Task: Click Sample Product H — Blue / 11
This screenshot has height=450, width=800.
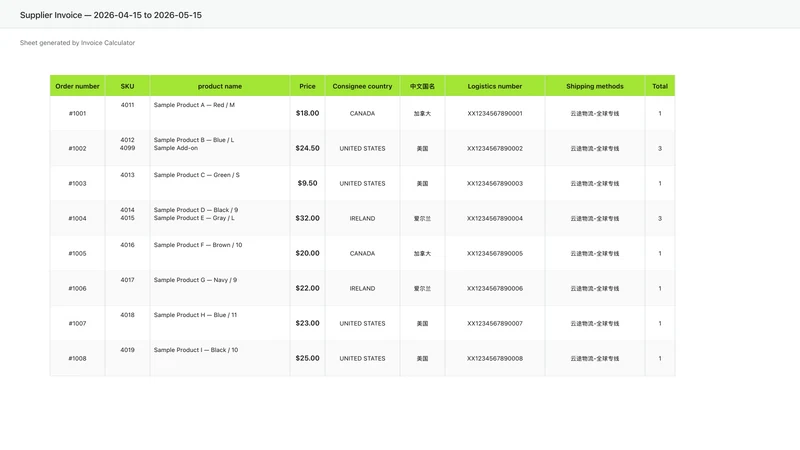Action: (195, 315)
